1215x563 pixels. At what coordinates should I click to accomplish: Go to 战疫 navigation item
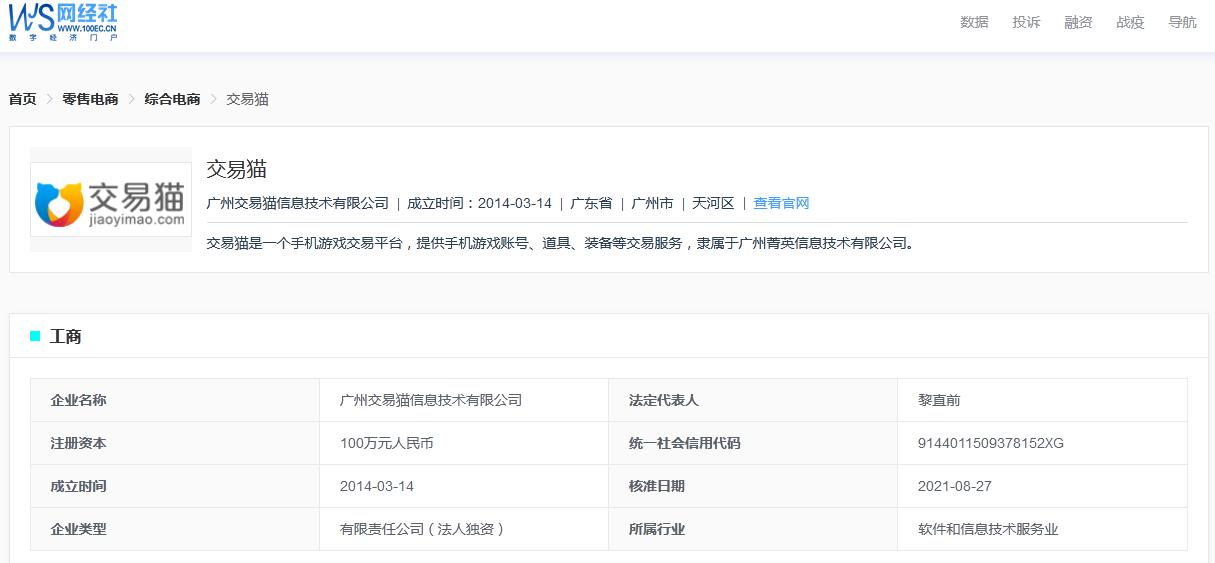point(1129,22)
